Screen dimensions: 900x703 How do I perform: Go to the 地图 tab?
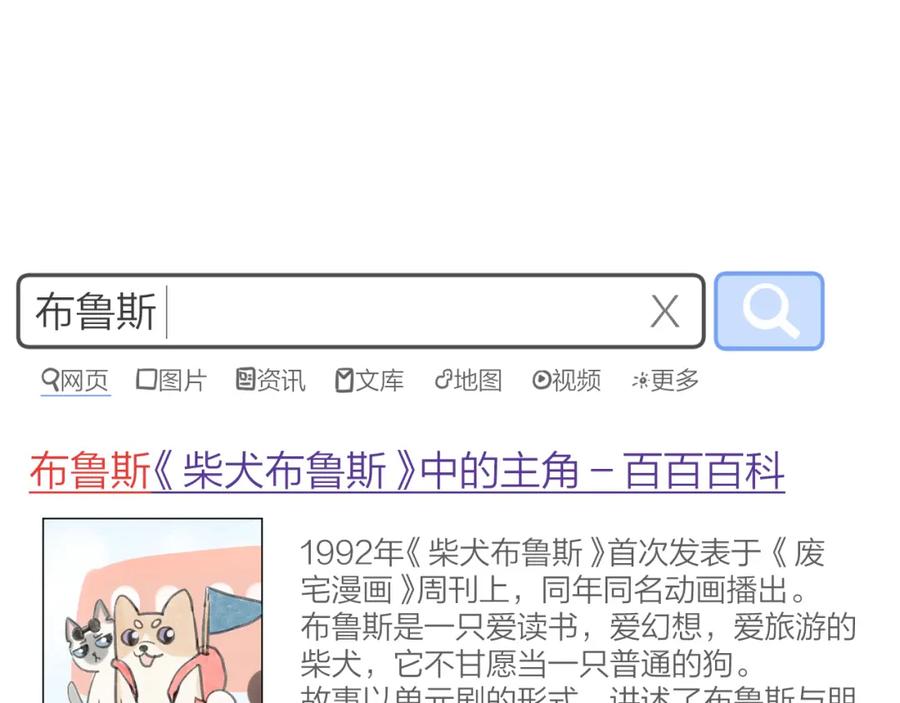pos(468,380)
